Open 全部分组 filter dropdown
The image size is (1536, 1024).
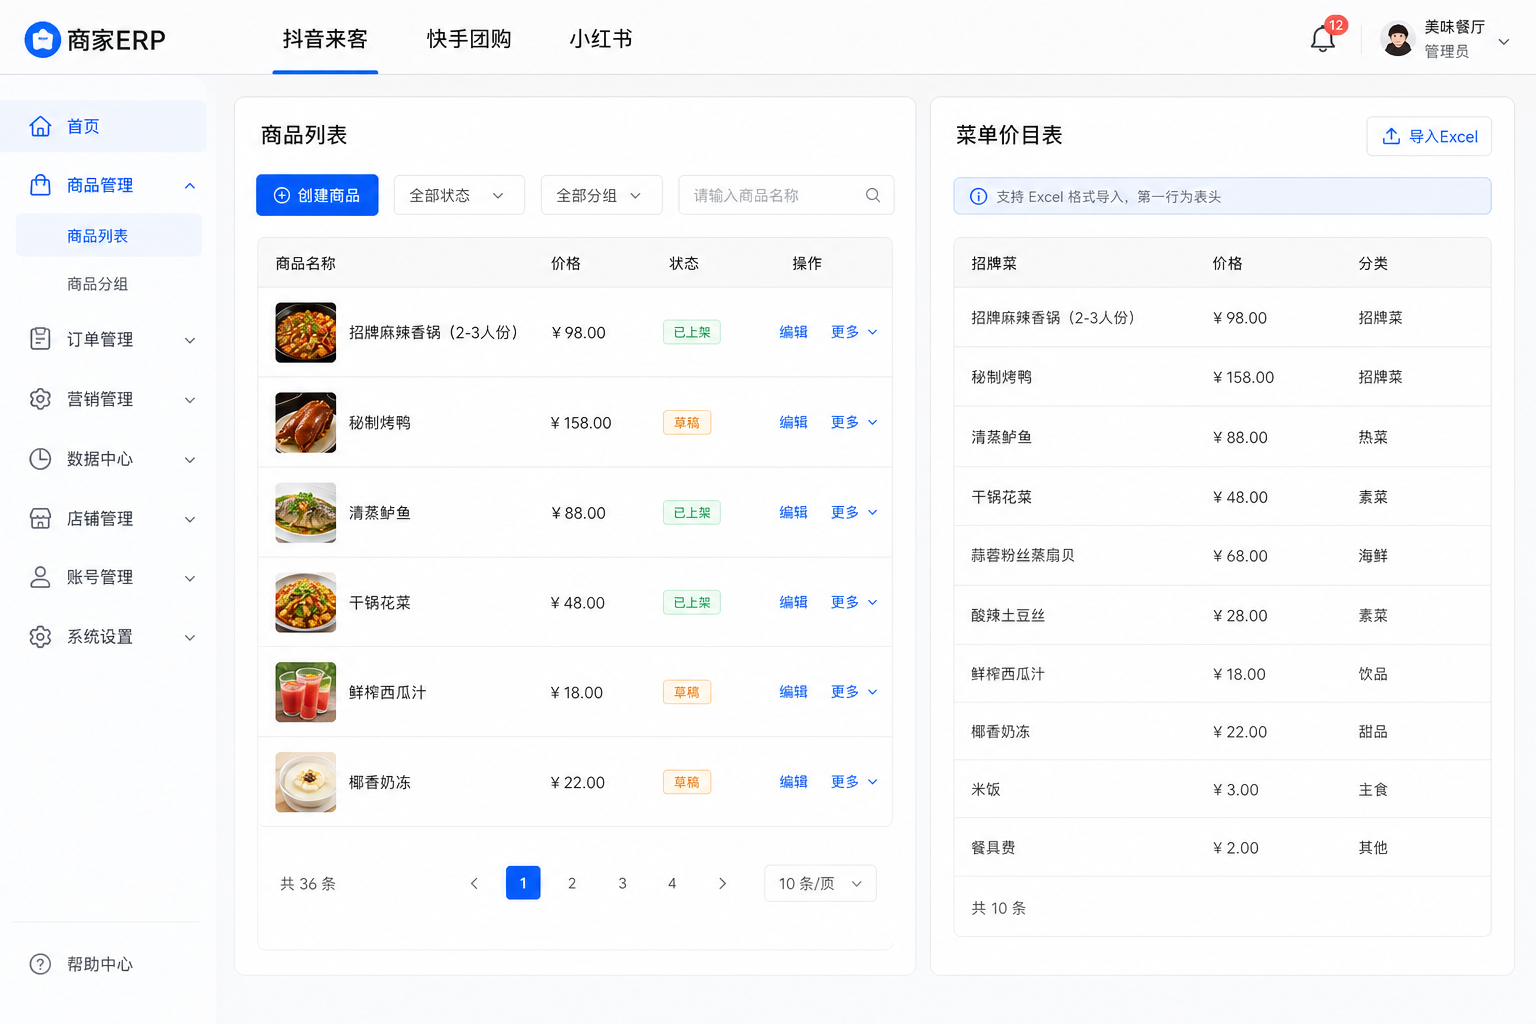601,195
